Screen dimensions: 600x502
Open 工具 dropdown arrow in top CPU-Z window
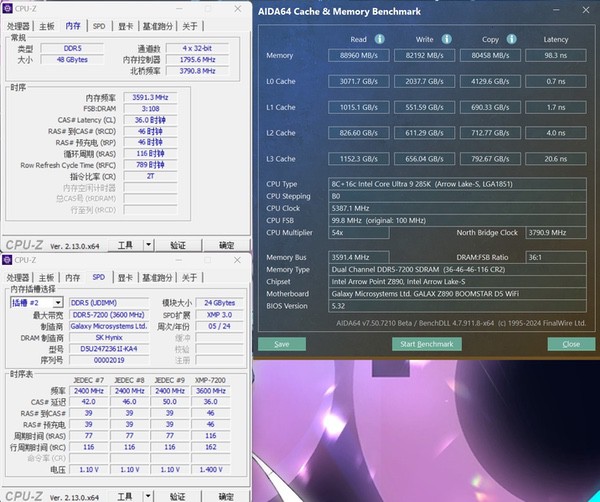click(x=148, y=244)
